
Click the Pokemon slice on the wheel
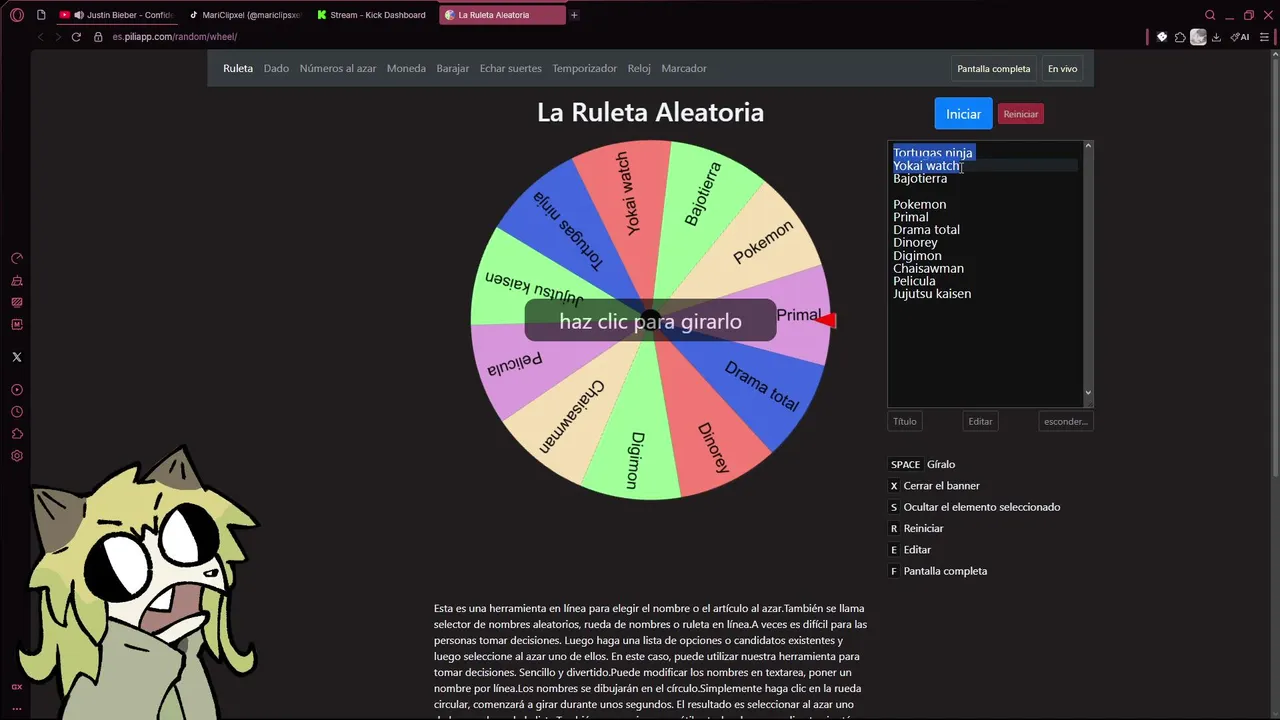tap(765, 240)
